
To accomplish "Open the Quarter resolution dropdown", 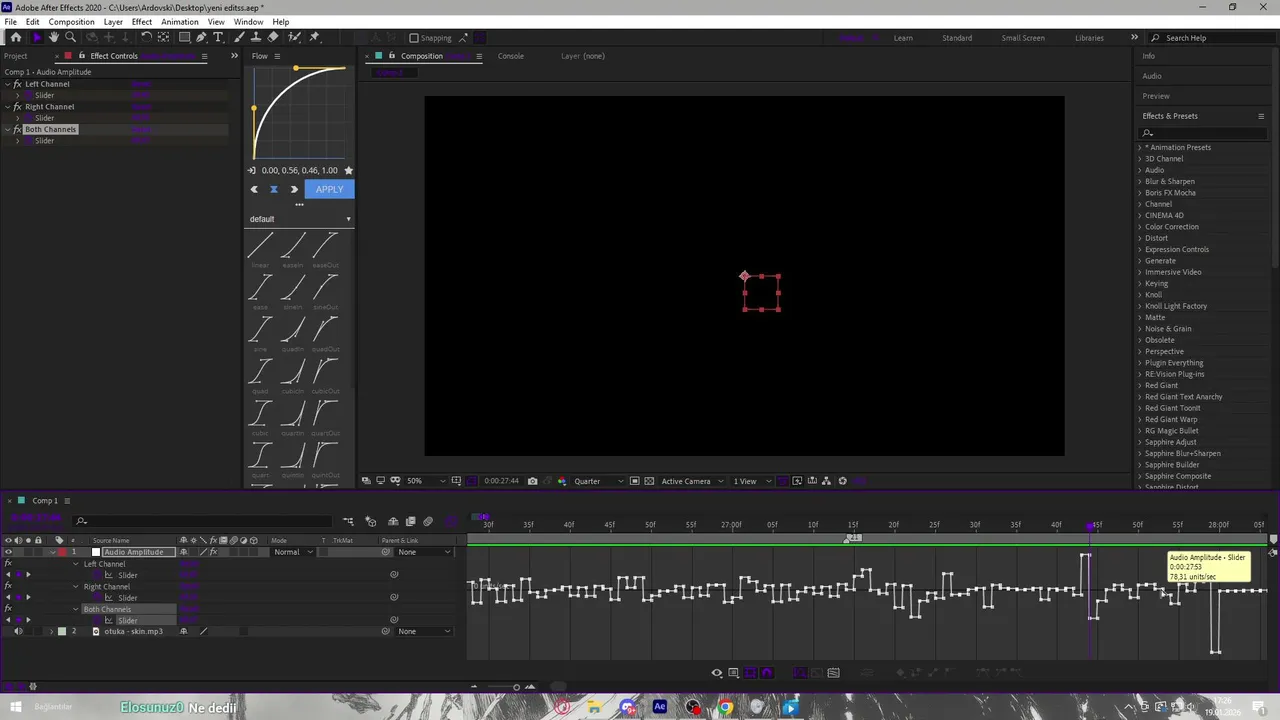I will pyautogui.click(x=599, y=481).
